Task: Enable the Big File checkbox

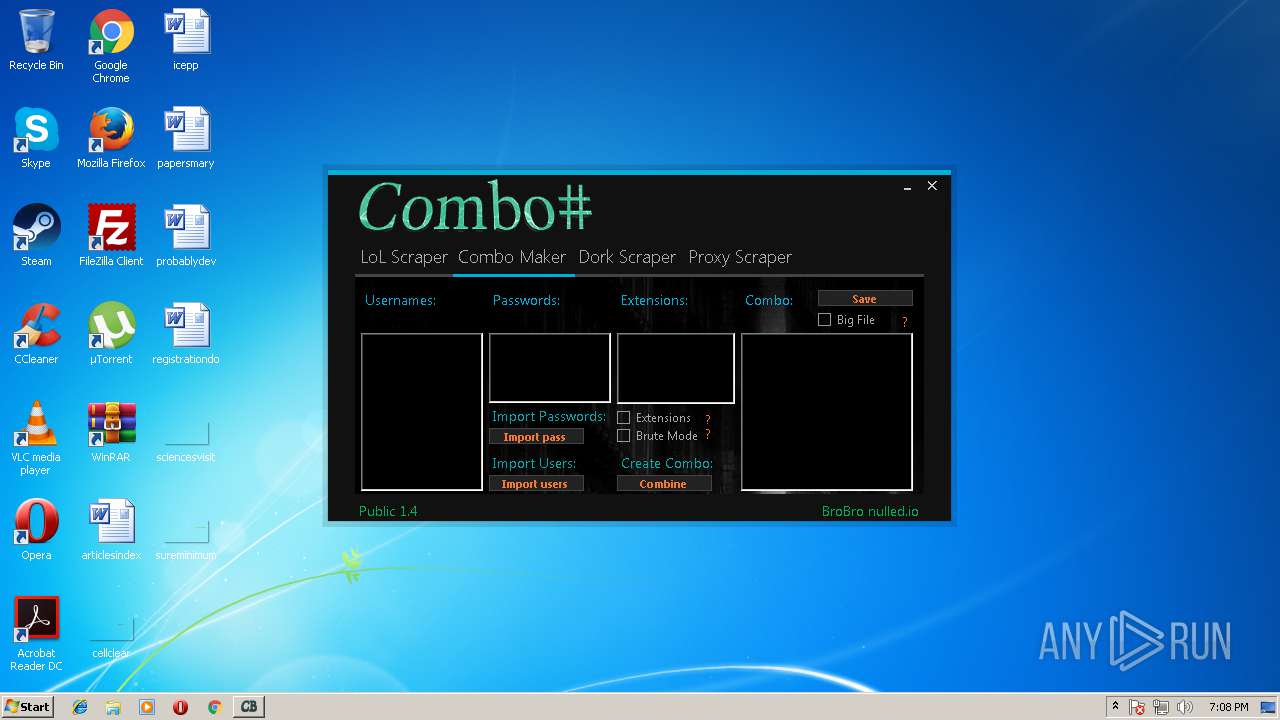Action: click(825, 320)
